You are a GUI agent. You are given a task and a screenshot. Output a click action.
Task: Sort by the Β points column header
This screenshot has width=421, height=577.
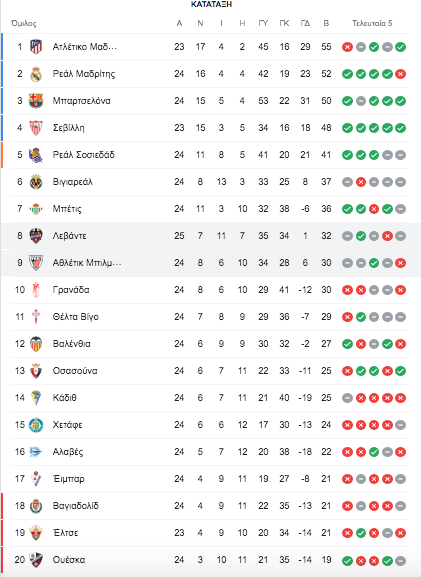point(326,24)
